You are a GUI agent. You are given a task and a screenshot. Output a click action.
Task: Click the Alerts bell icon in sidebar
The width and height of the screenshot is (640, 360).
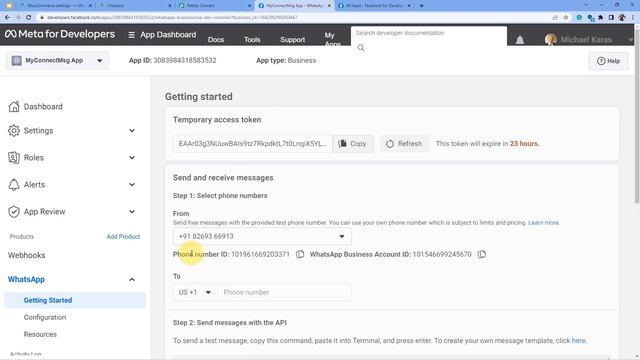(x=13, y=184)
